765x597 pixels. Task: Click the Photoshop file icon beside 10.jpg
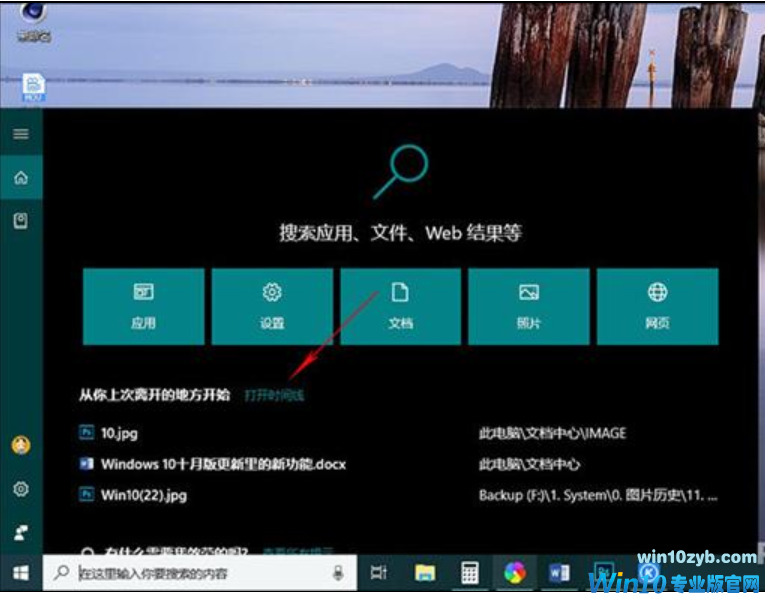[x=86, y=432]
